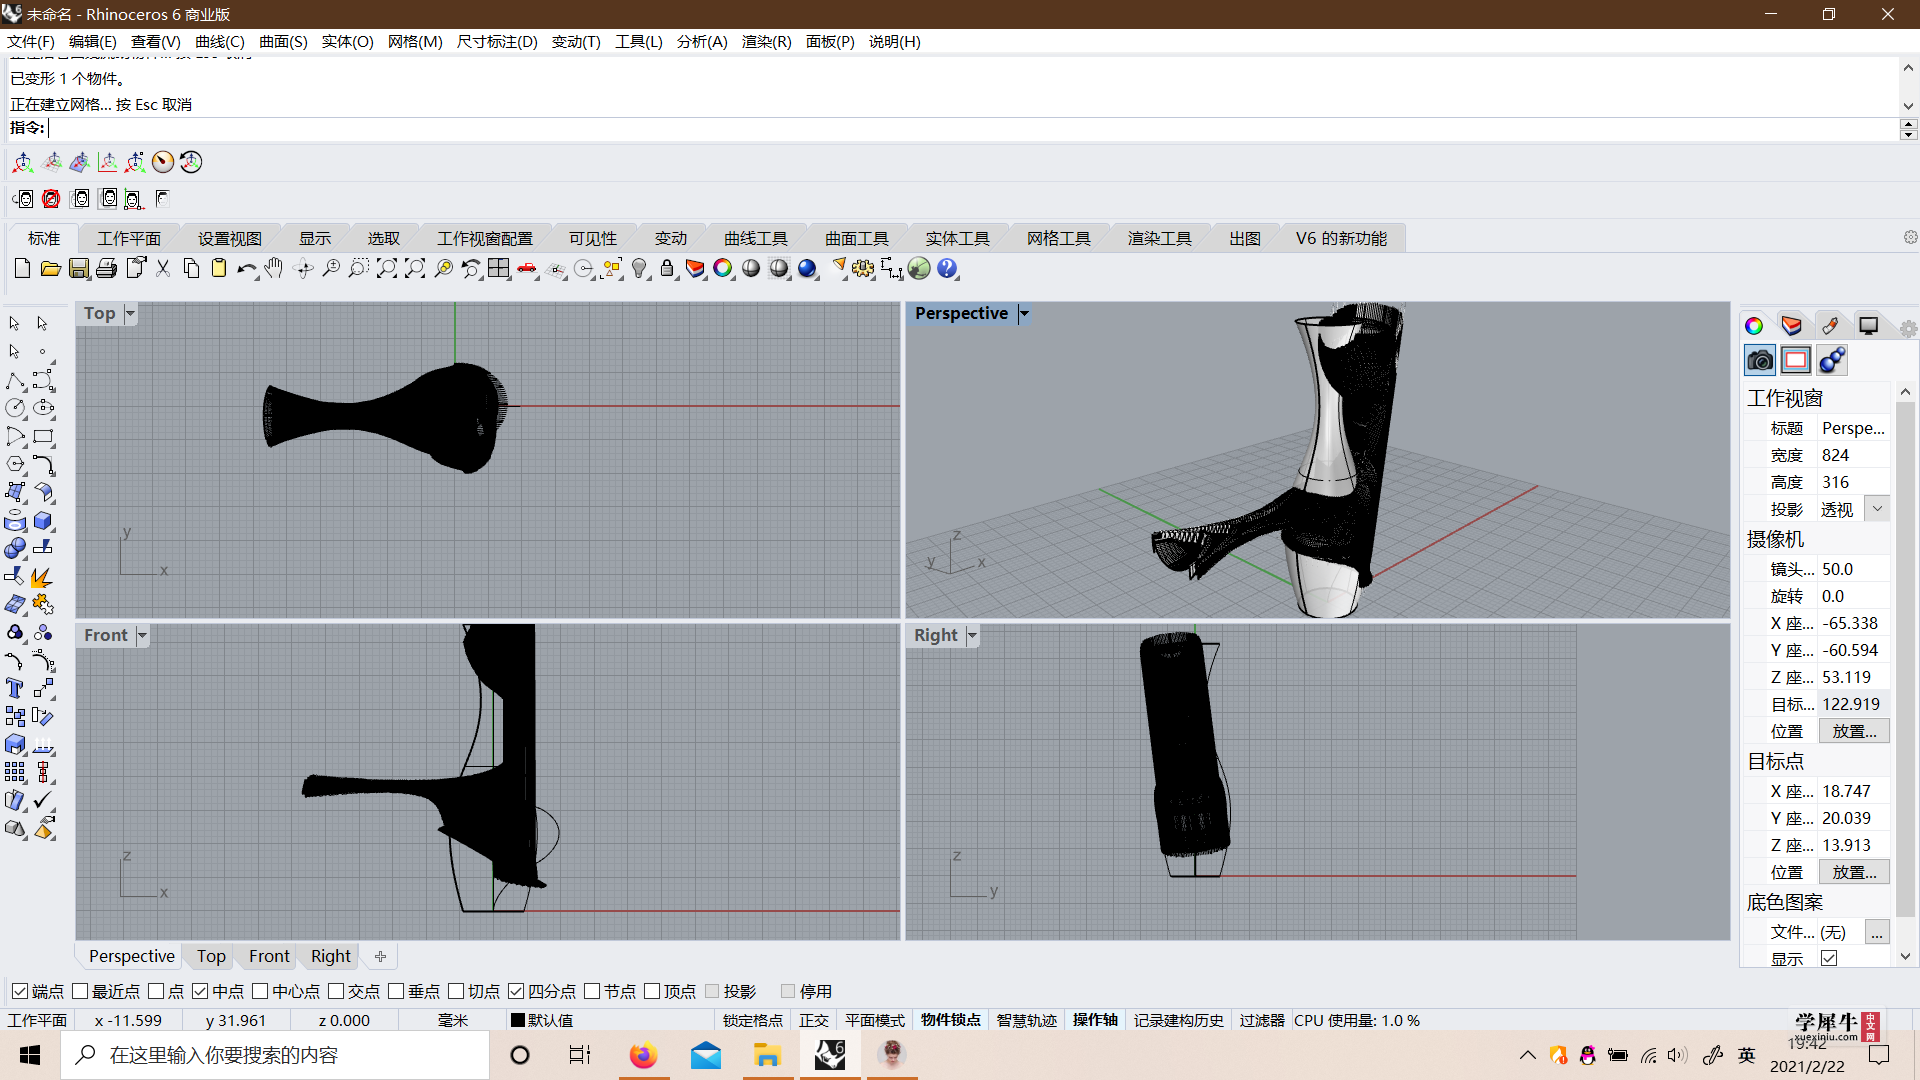The image size is (1920, 1080).
Task: Open the Top viewport title dropdown arrow
Action: pyautogui.click(x=130, y=313)
